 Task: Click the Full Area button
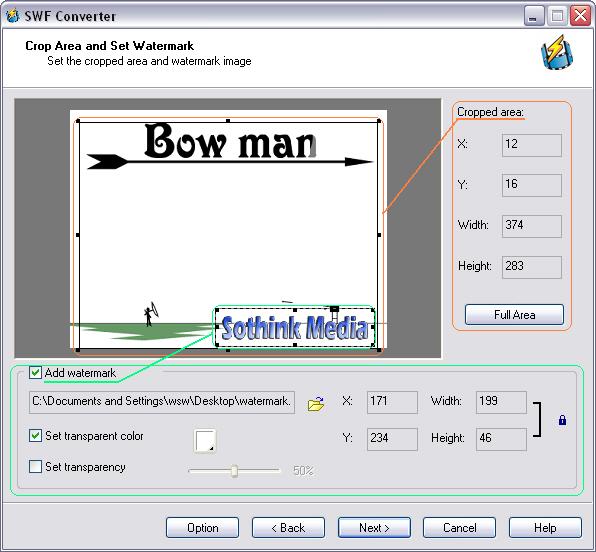click(514, 314)
